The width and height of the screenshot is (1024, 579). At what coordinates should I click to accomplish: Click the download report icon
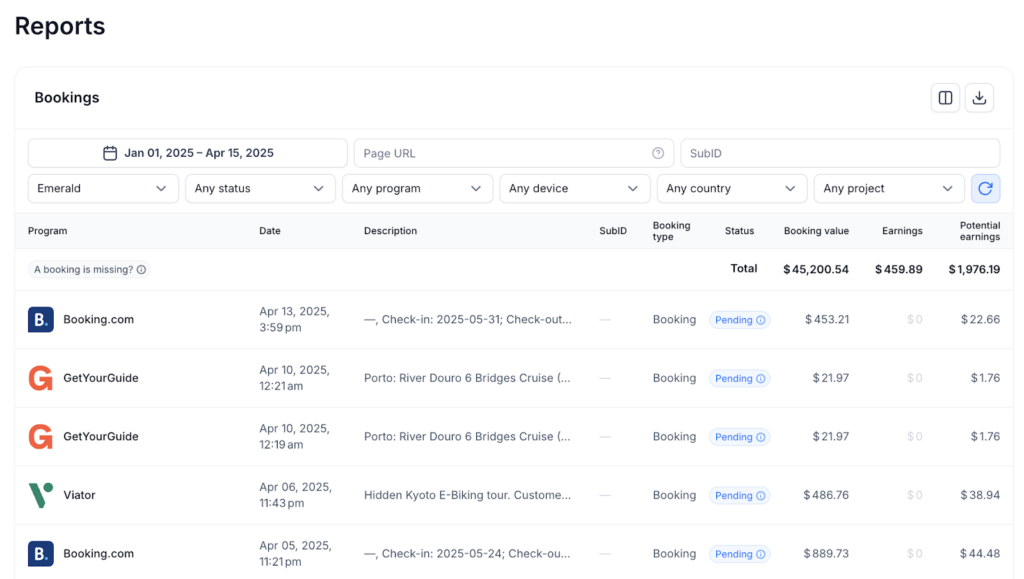[x=980, y=97]
